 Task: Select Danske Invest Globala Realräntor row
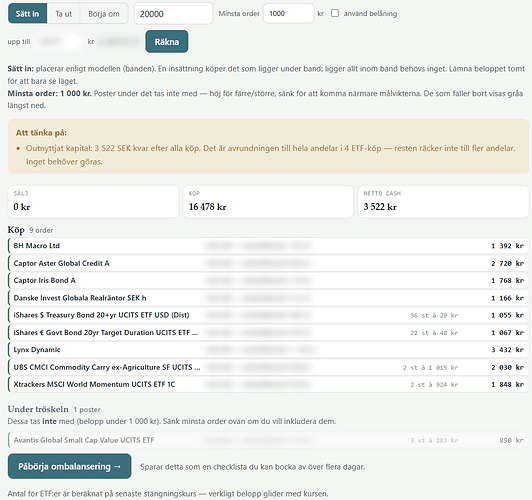coord(268,298)
